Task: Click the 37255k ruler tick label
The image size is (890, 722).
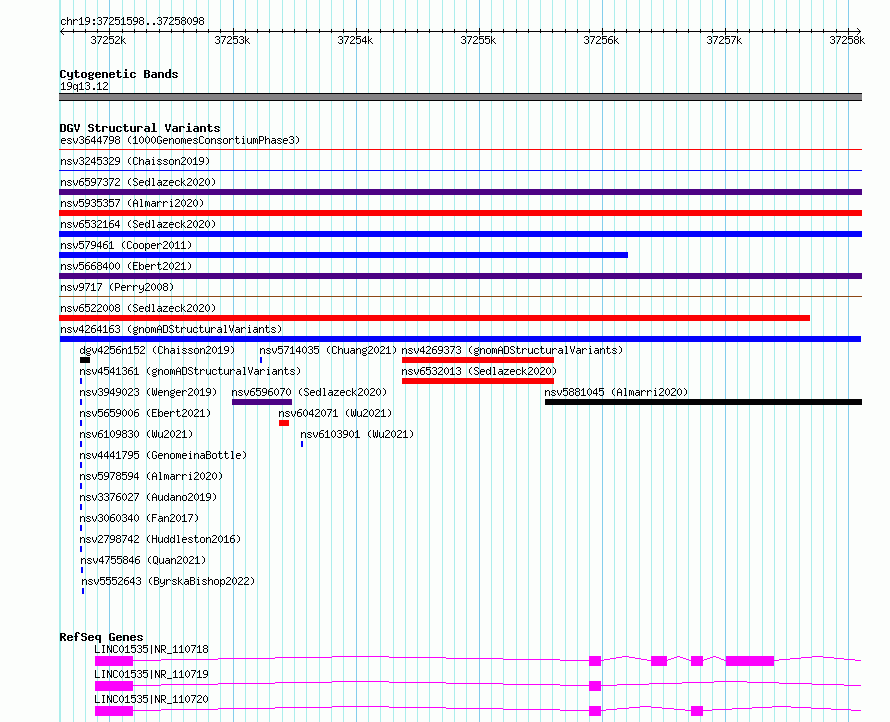Action: [x=478, y=40]
